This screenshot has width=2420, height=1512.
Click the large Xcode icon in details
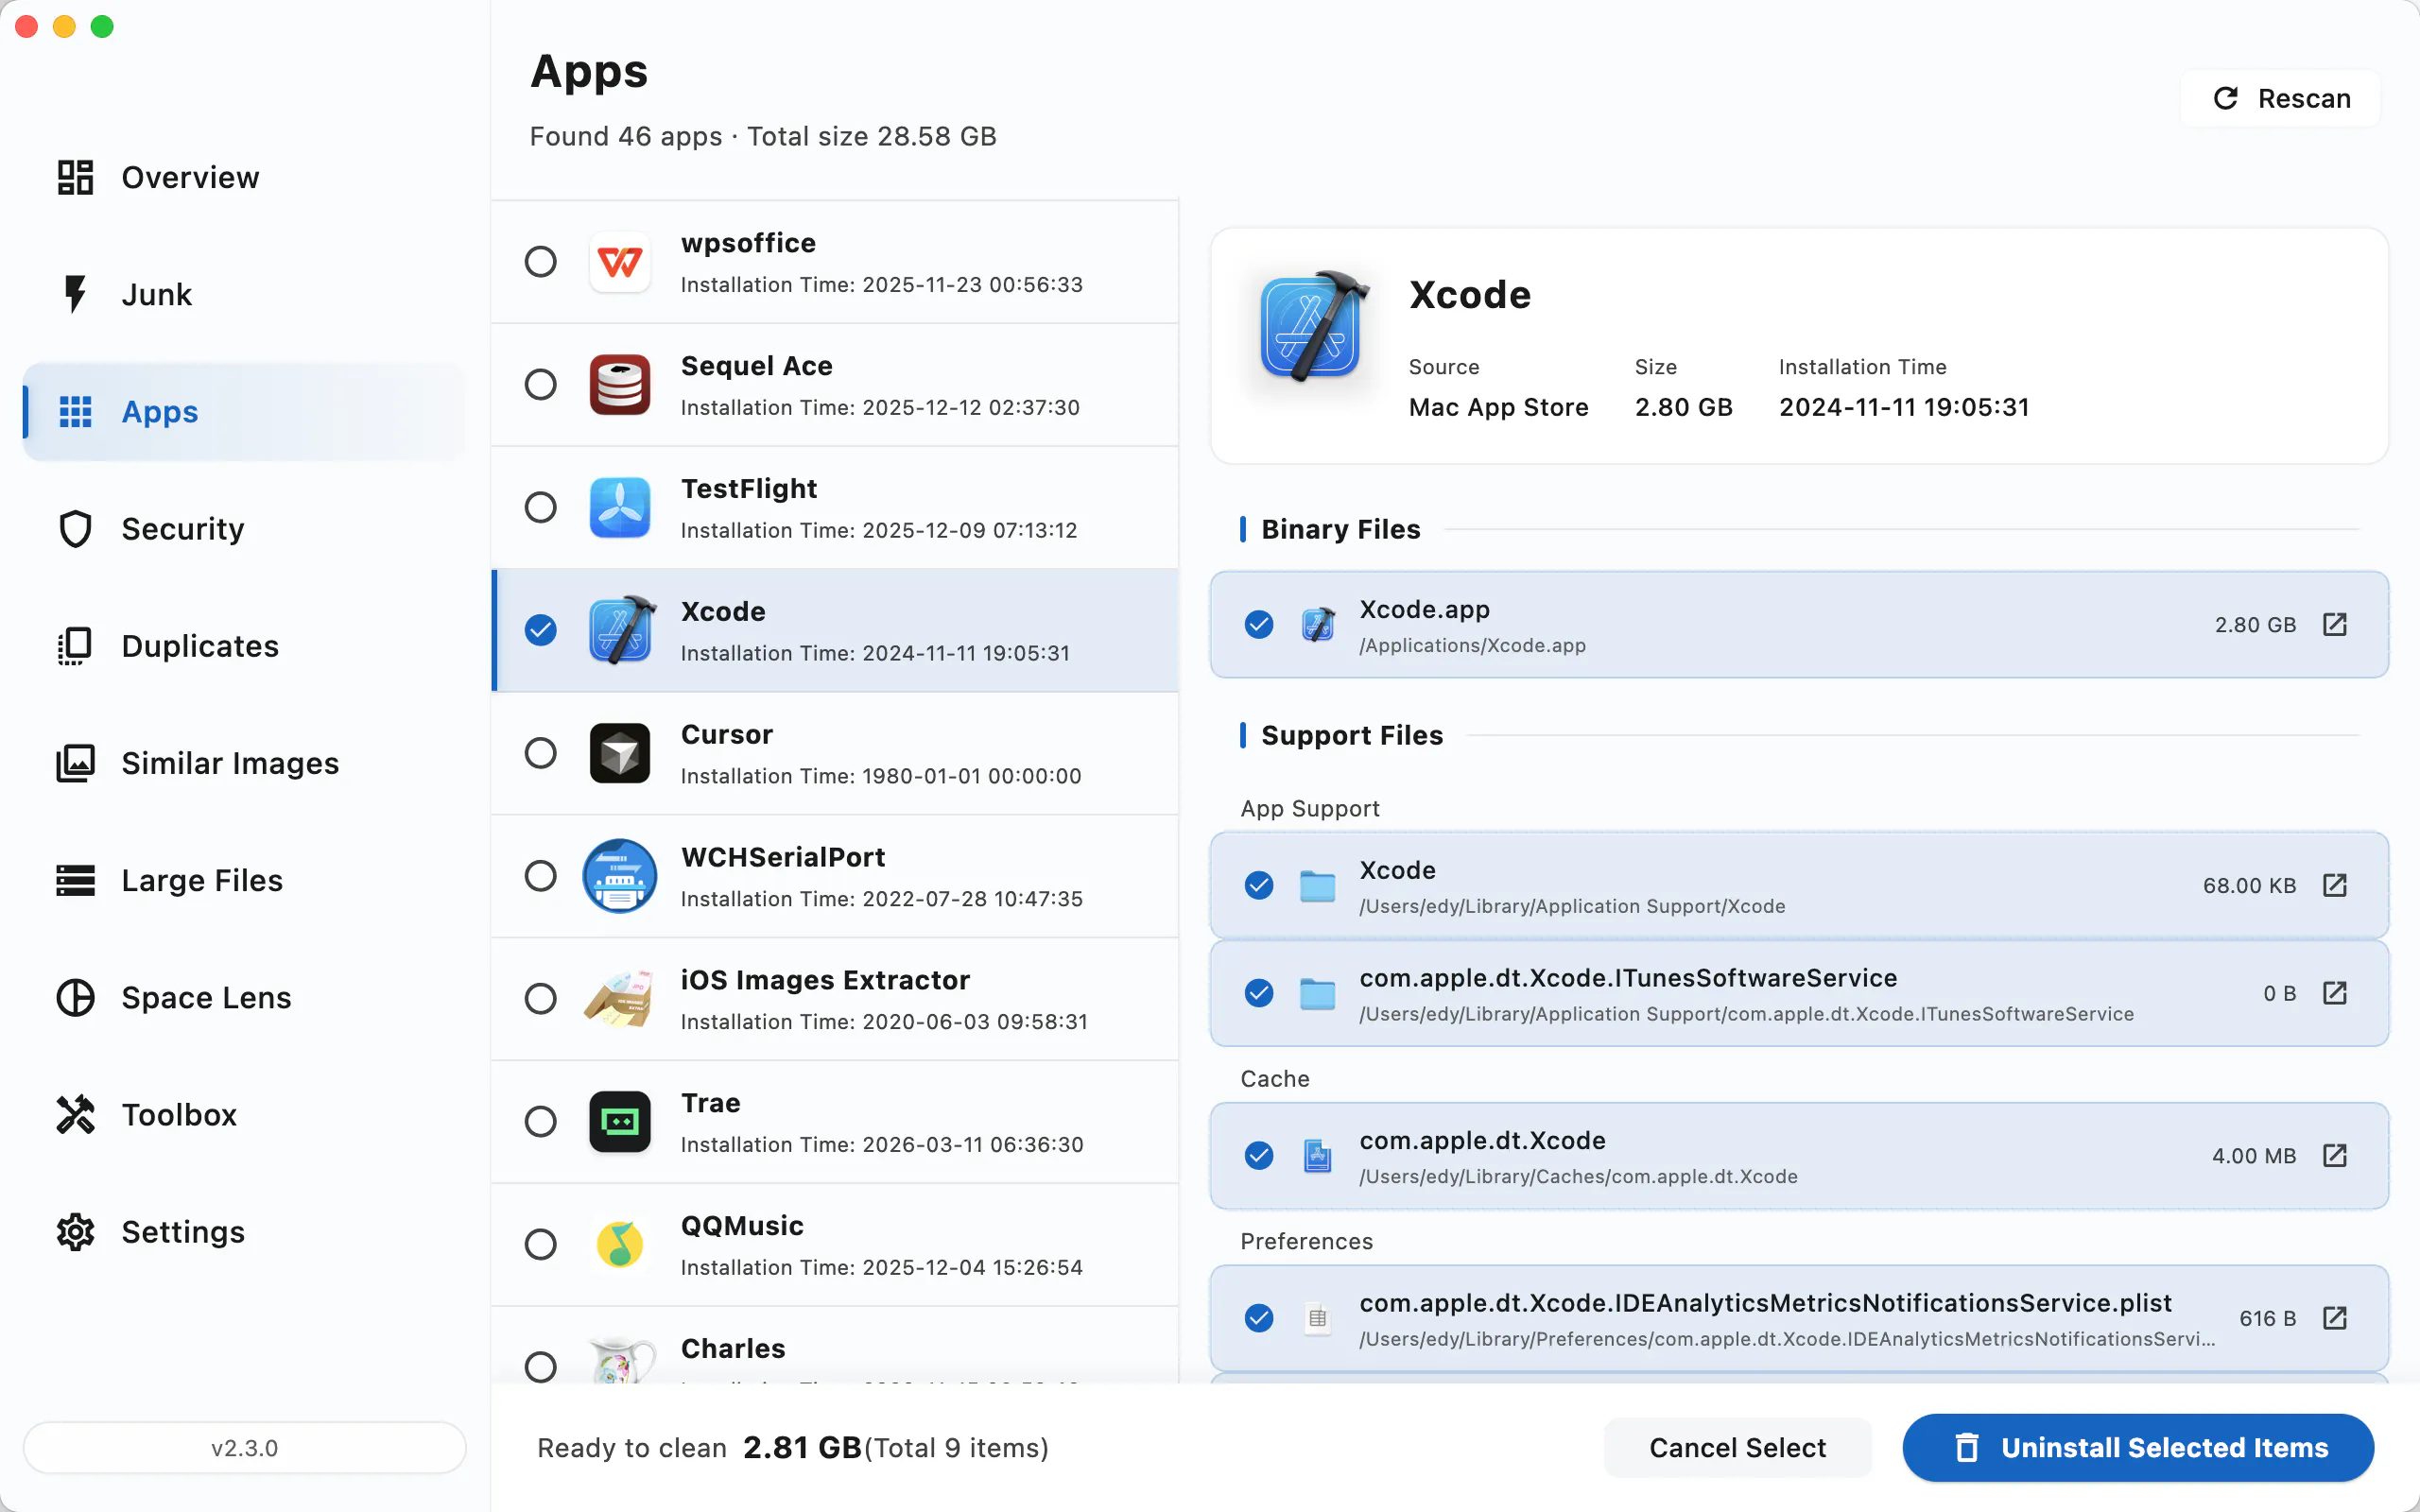pos(1314,327)
